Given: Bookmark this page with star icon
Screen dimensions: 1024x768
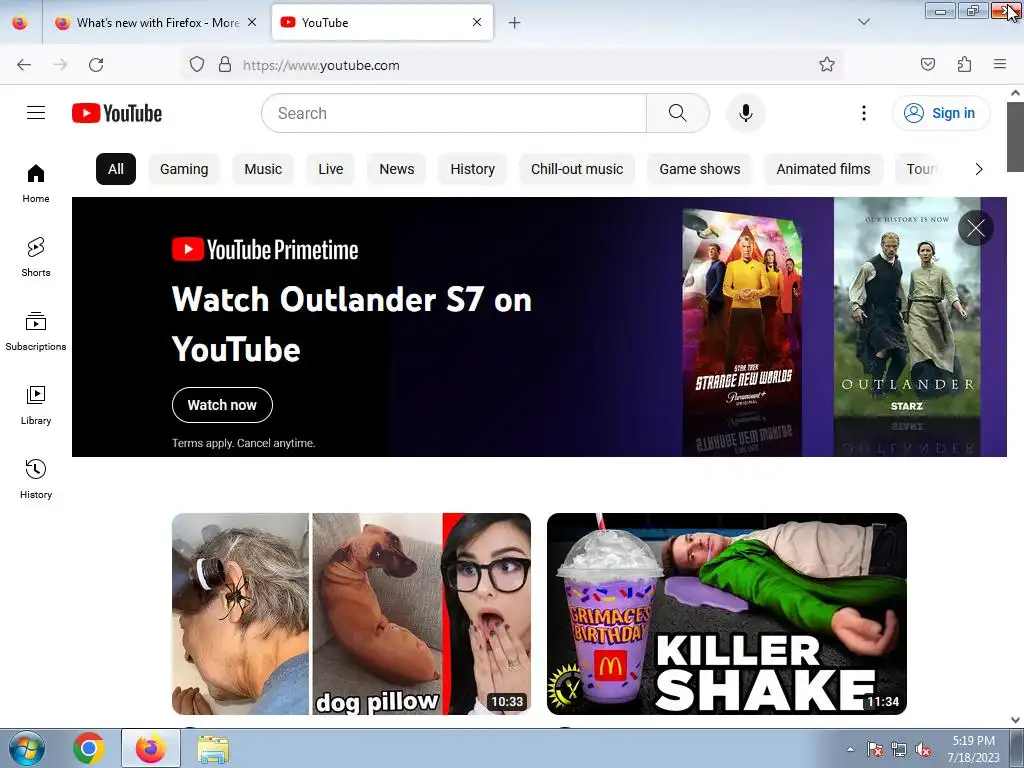Looking at the screenshot, I should [827, 65].
